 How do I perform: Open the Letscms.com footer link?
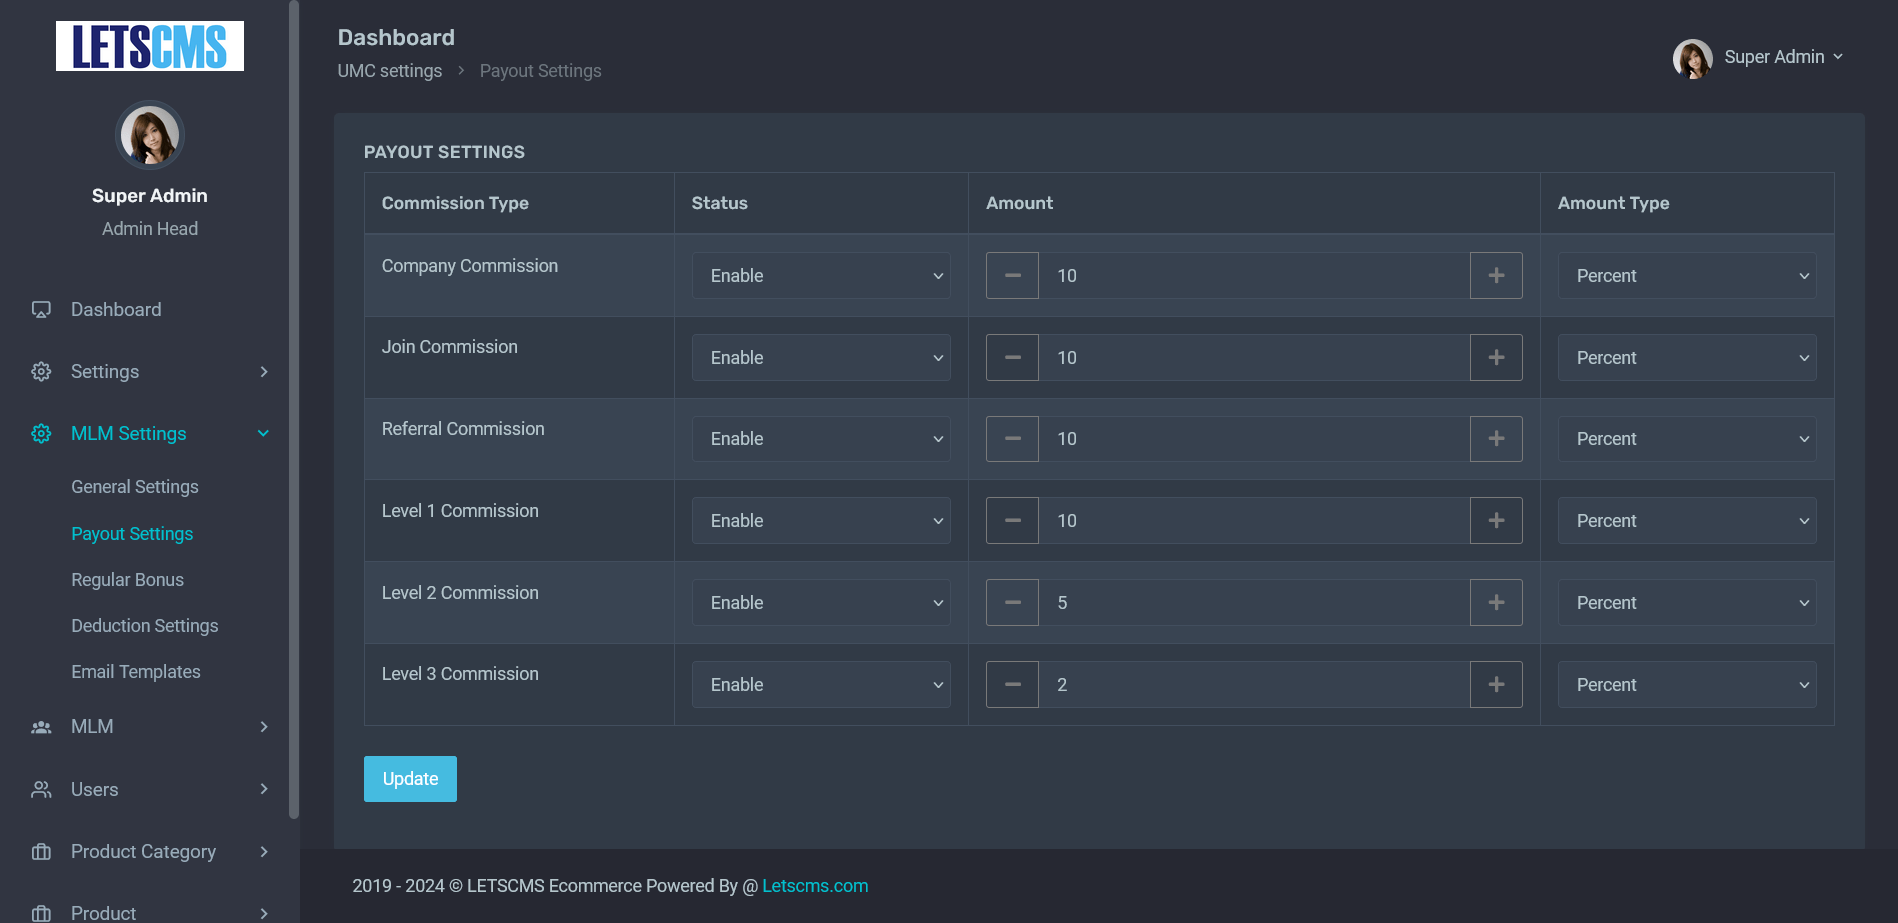coord(815,885)
